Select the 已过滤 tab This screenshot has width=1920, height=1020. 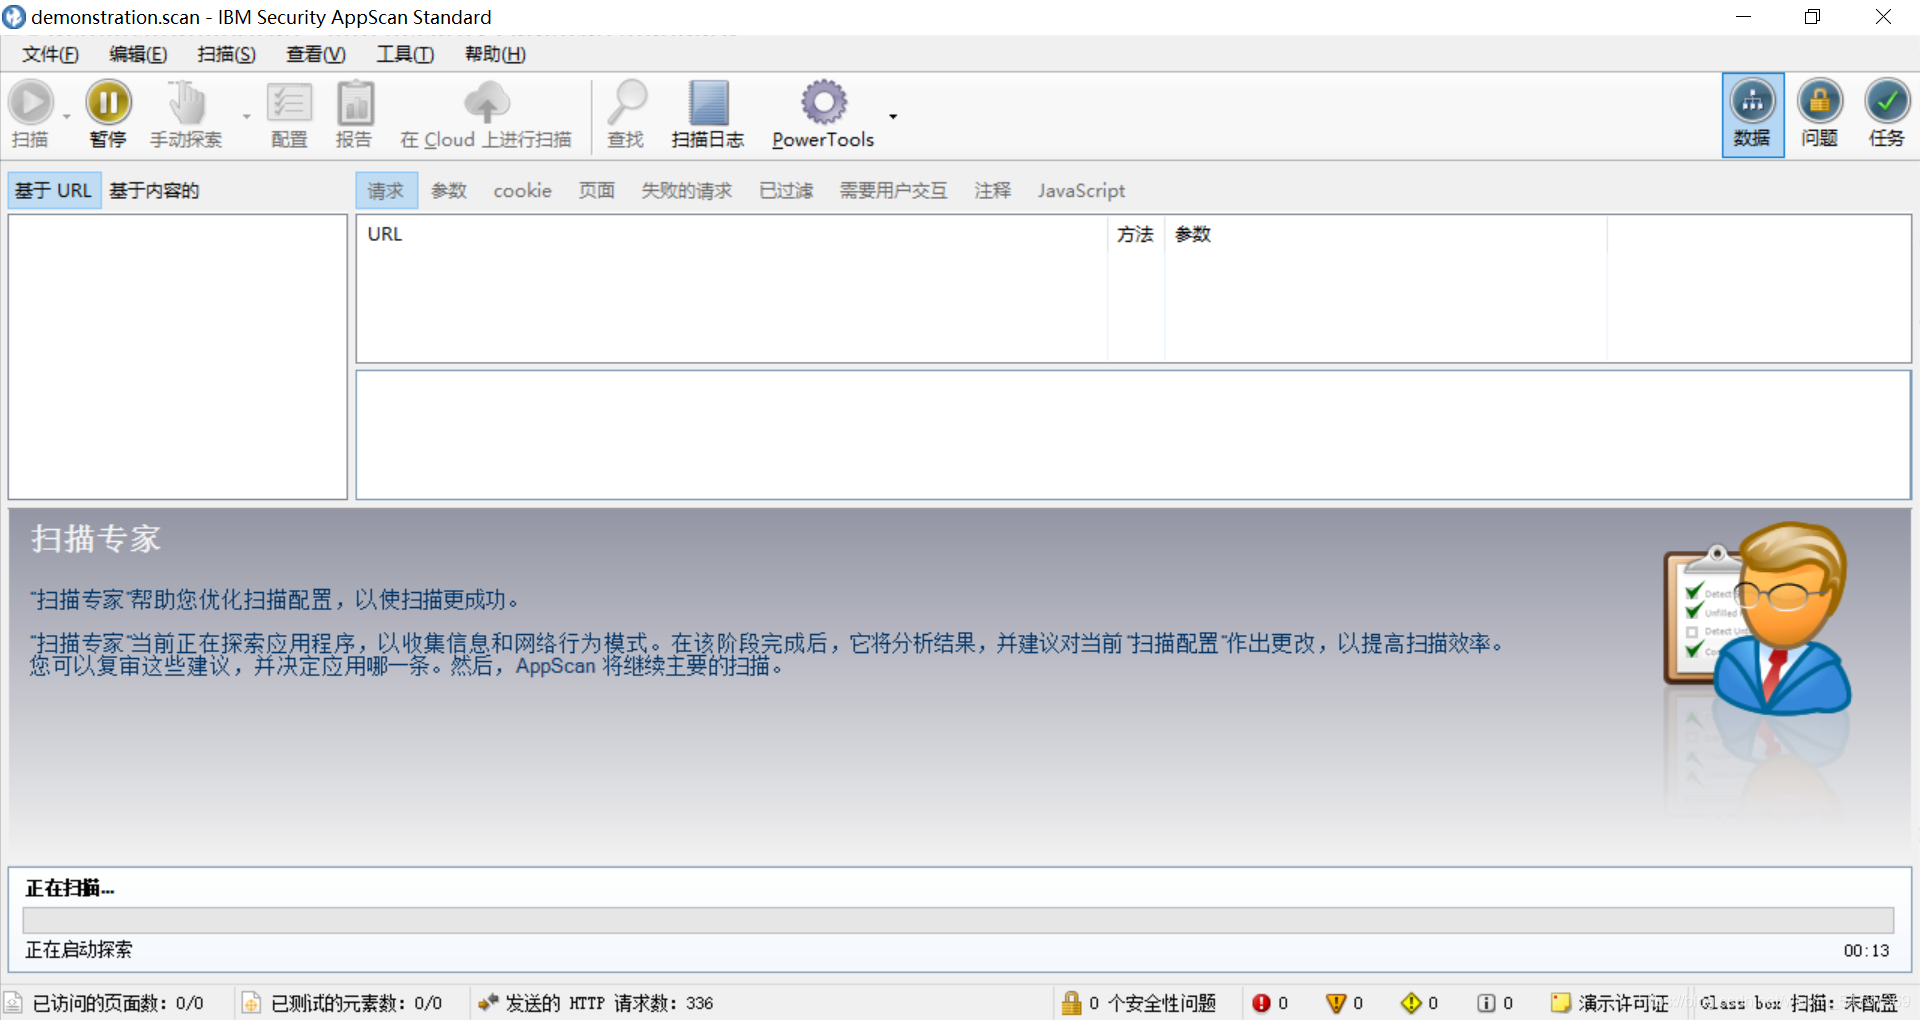(x=786, y=190)
